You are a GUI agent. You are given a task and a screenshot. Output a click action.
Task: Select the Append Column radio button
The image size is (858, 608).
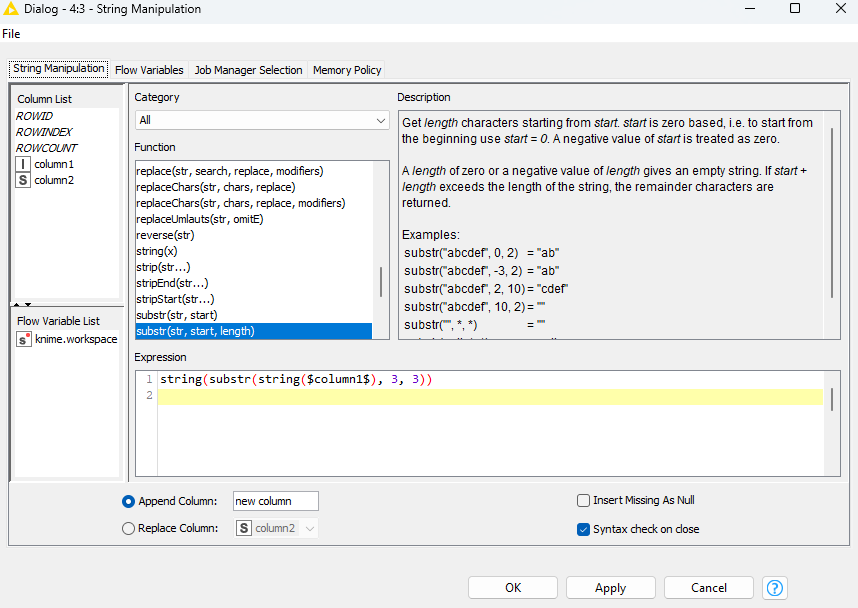click(128, 501)
